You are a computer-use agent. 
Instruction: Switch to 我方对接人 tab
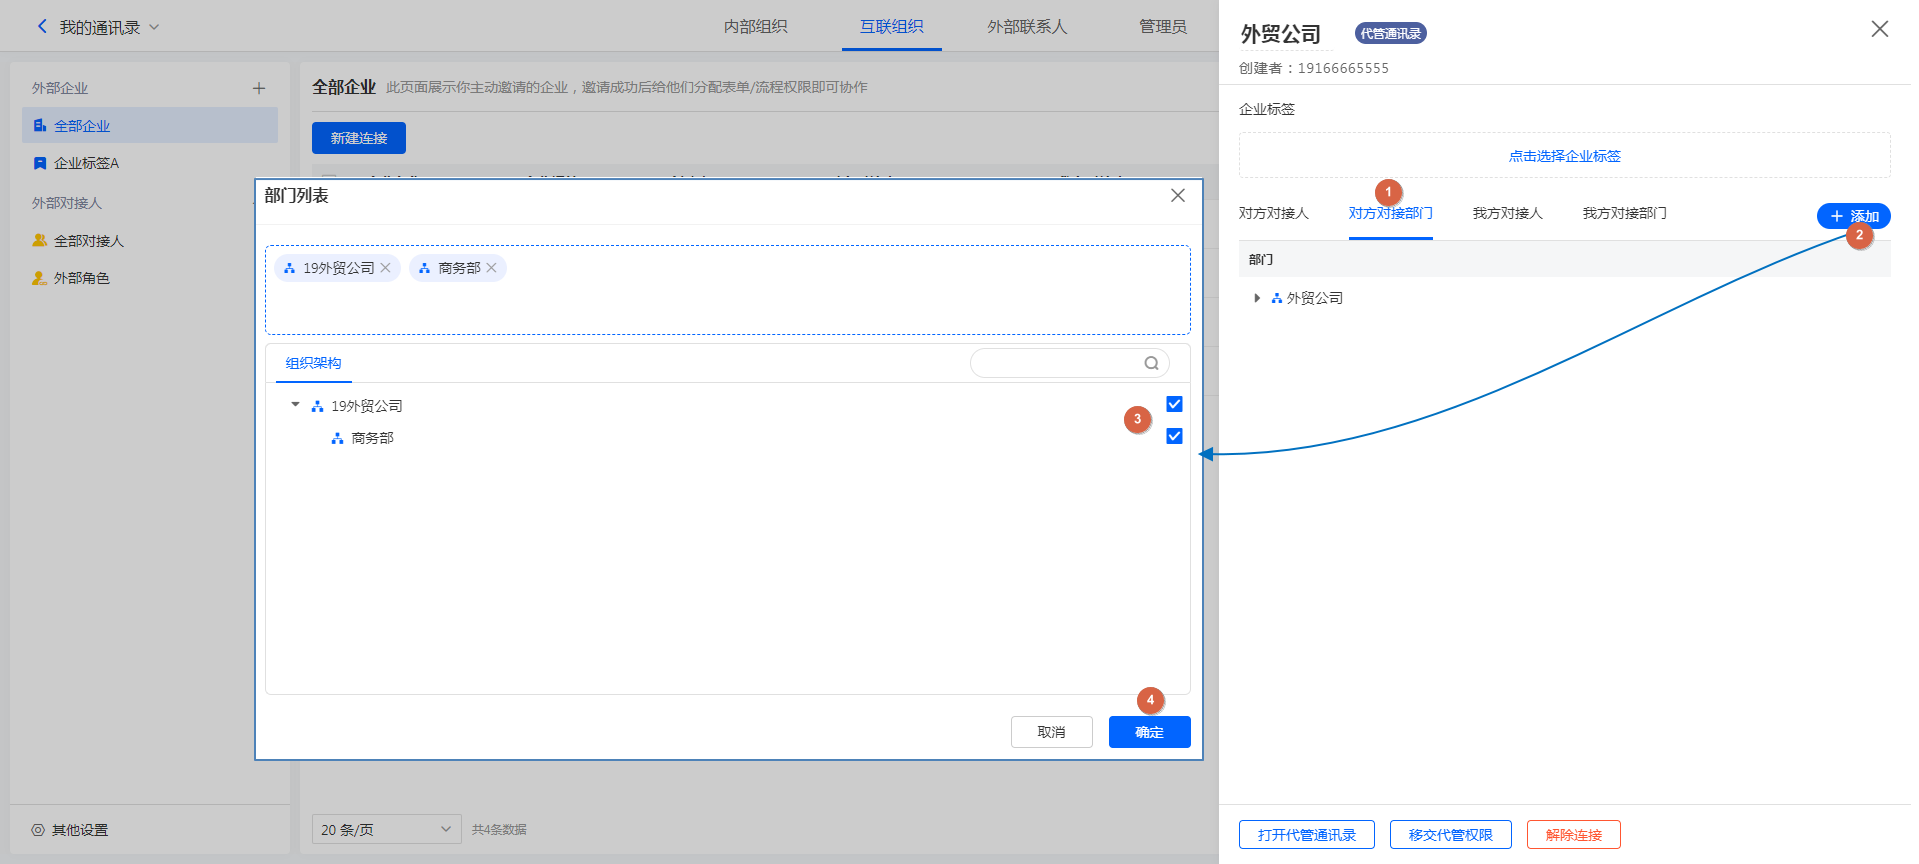pos(1507,213)
